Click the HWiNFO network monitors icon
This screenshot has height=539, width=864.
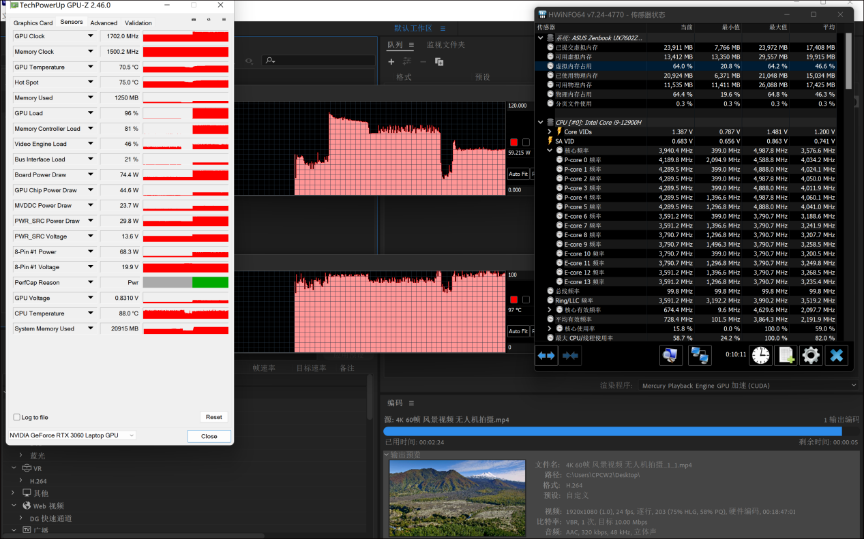coord(699,355)
